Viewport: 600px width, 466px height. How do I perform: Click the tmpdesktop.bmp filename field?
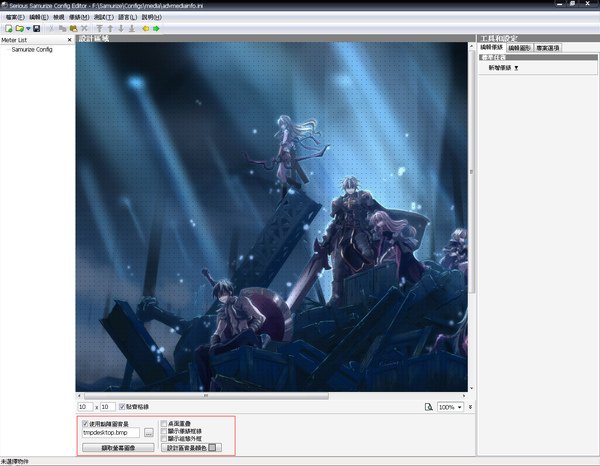111,433
